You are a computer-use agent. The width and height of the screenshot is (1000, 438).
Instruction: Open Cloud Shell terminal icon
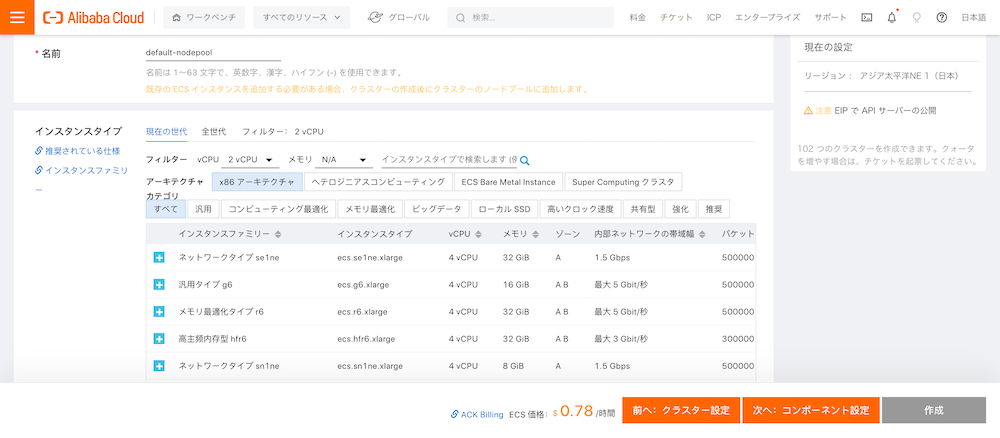866,17
